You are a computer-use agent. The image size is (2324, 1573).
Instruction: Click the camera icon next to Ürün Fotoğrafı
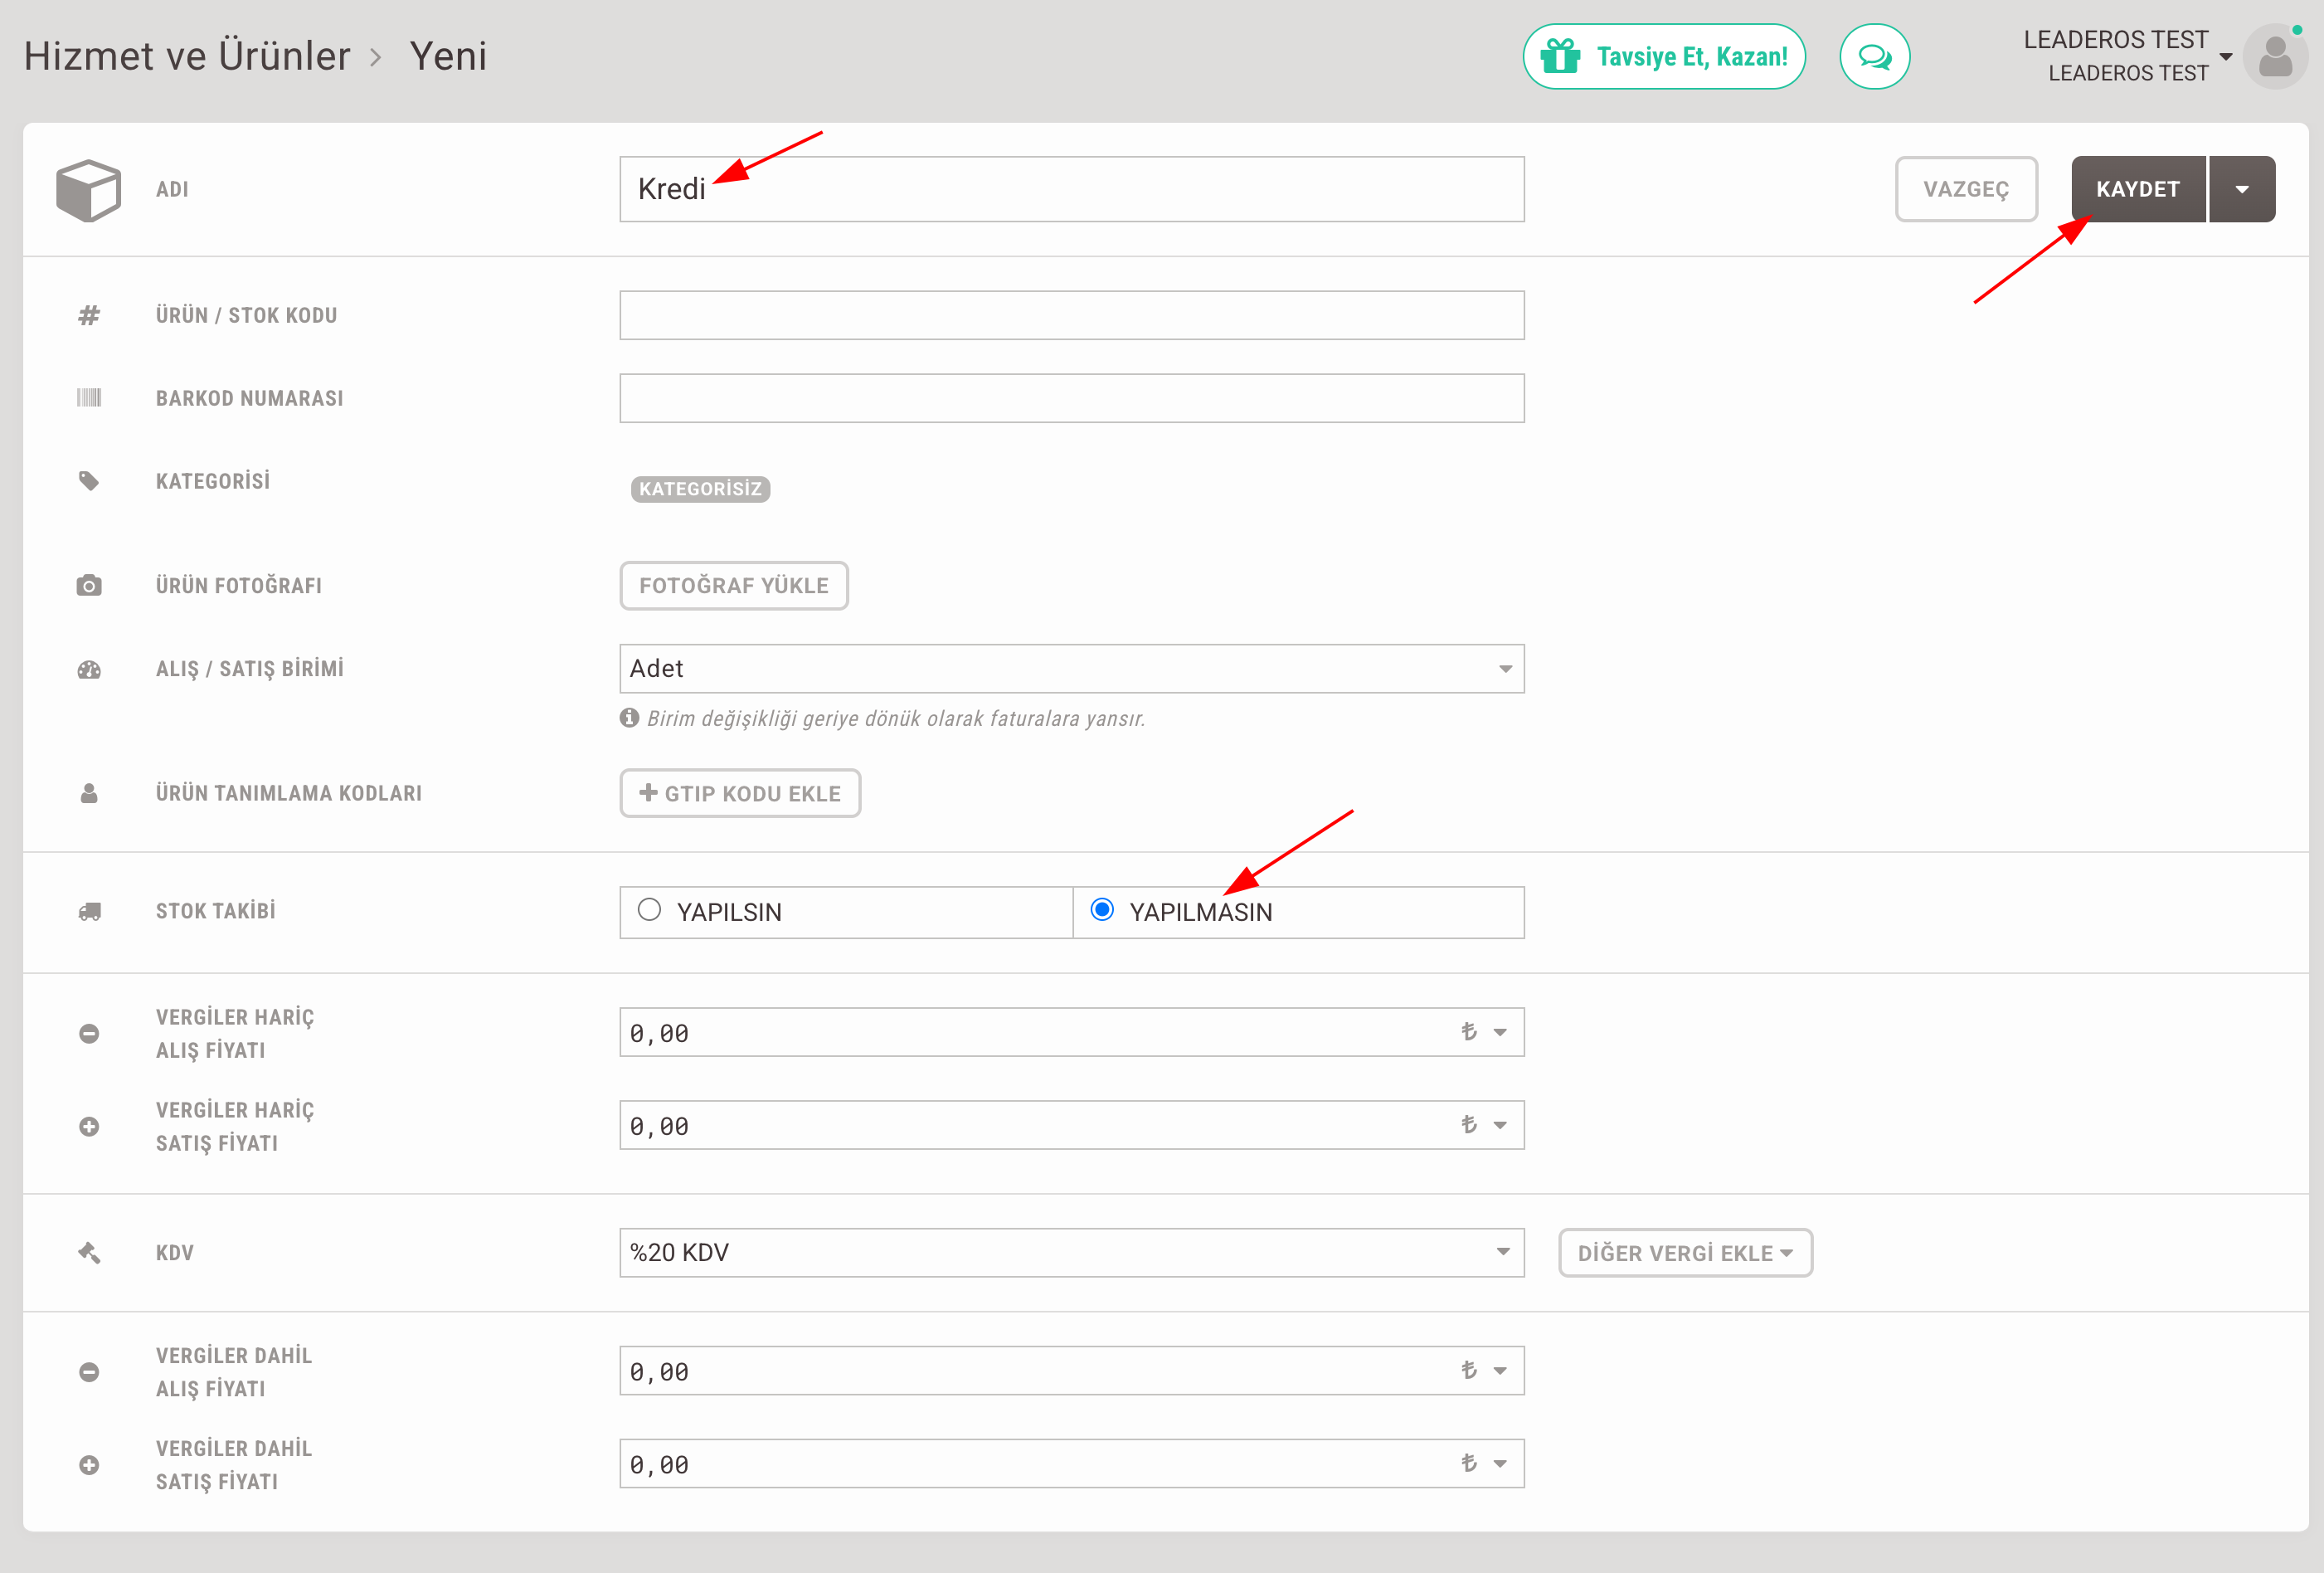pos(89,586)
